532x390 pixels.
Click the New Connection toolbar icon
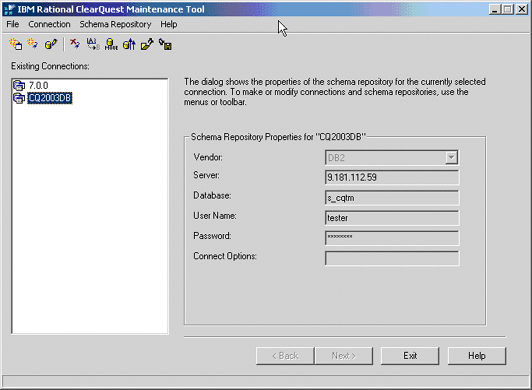33,44
